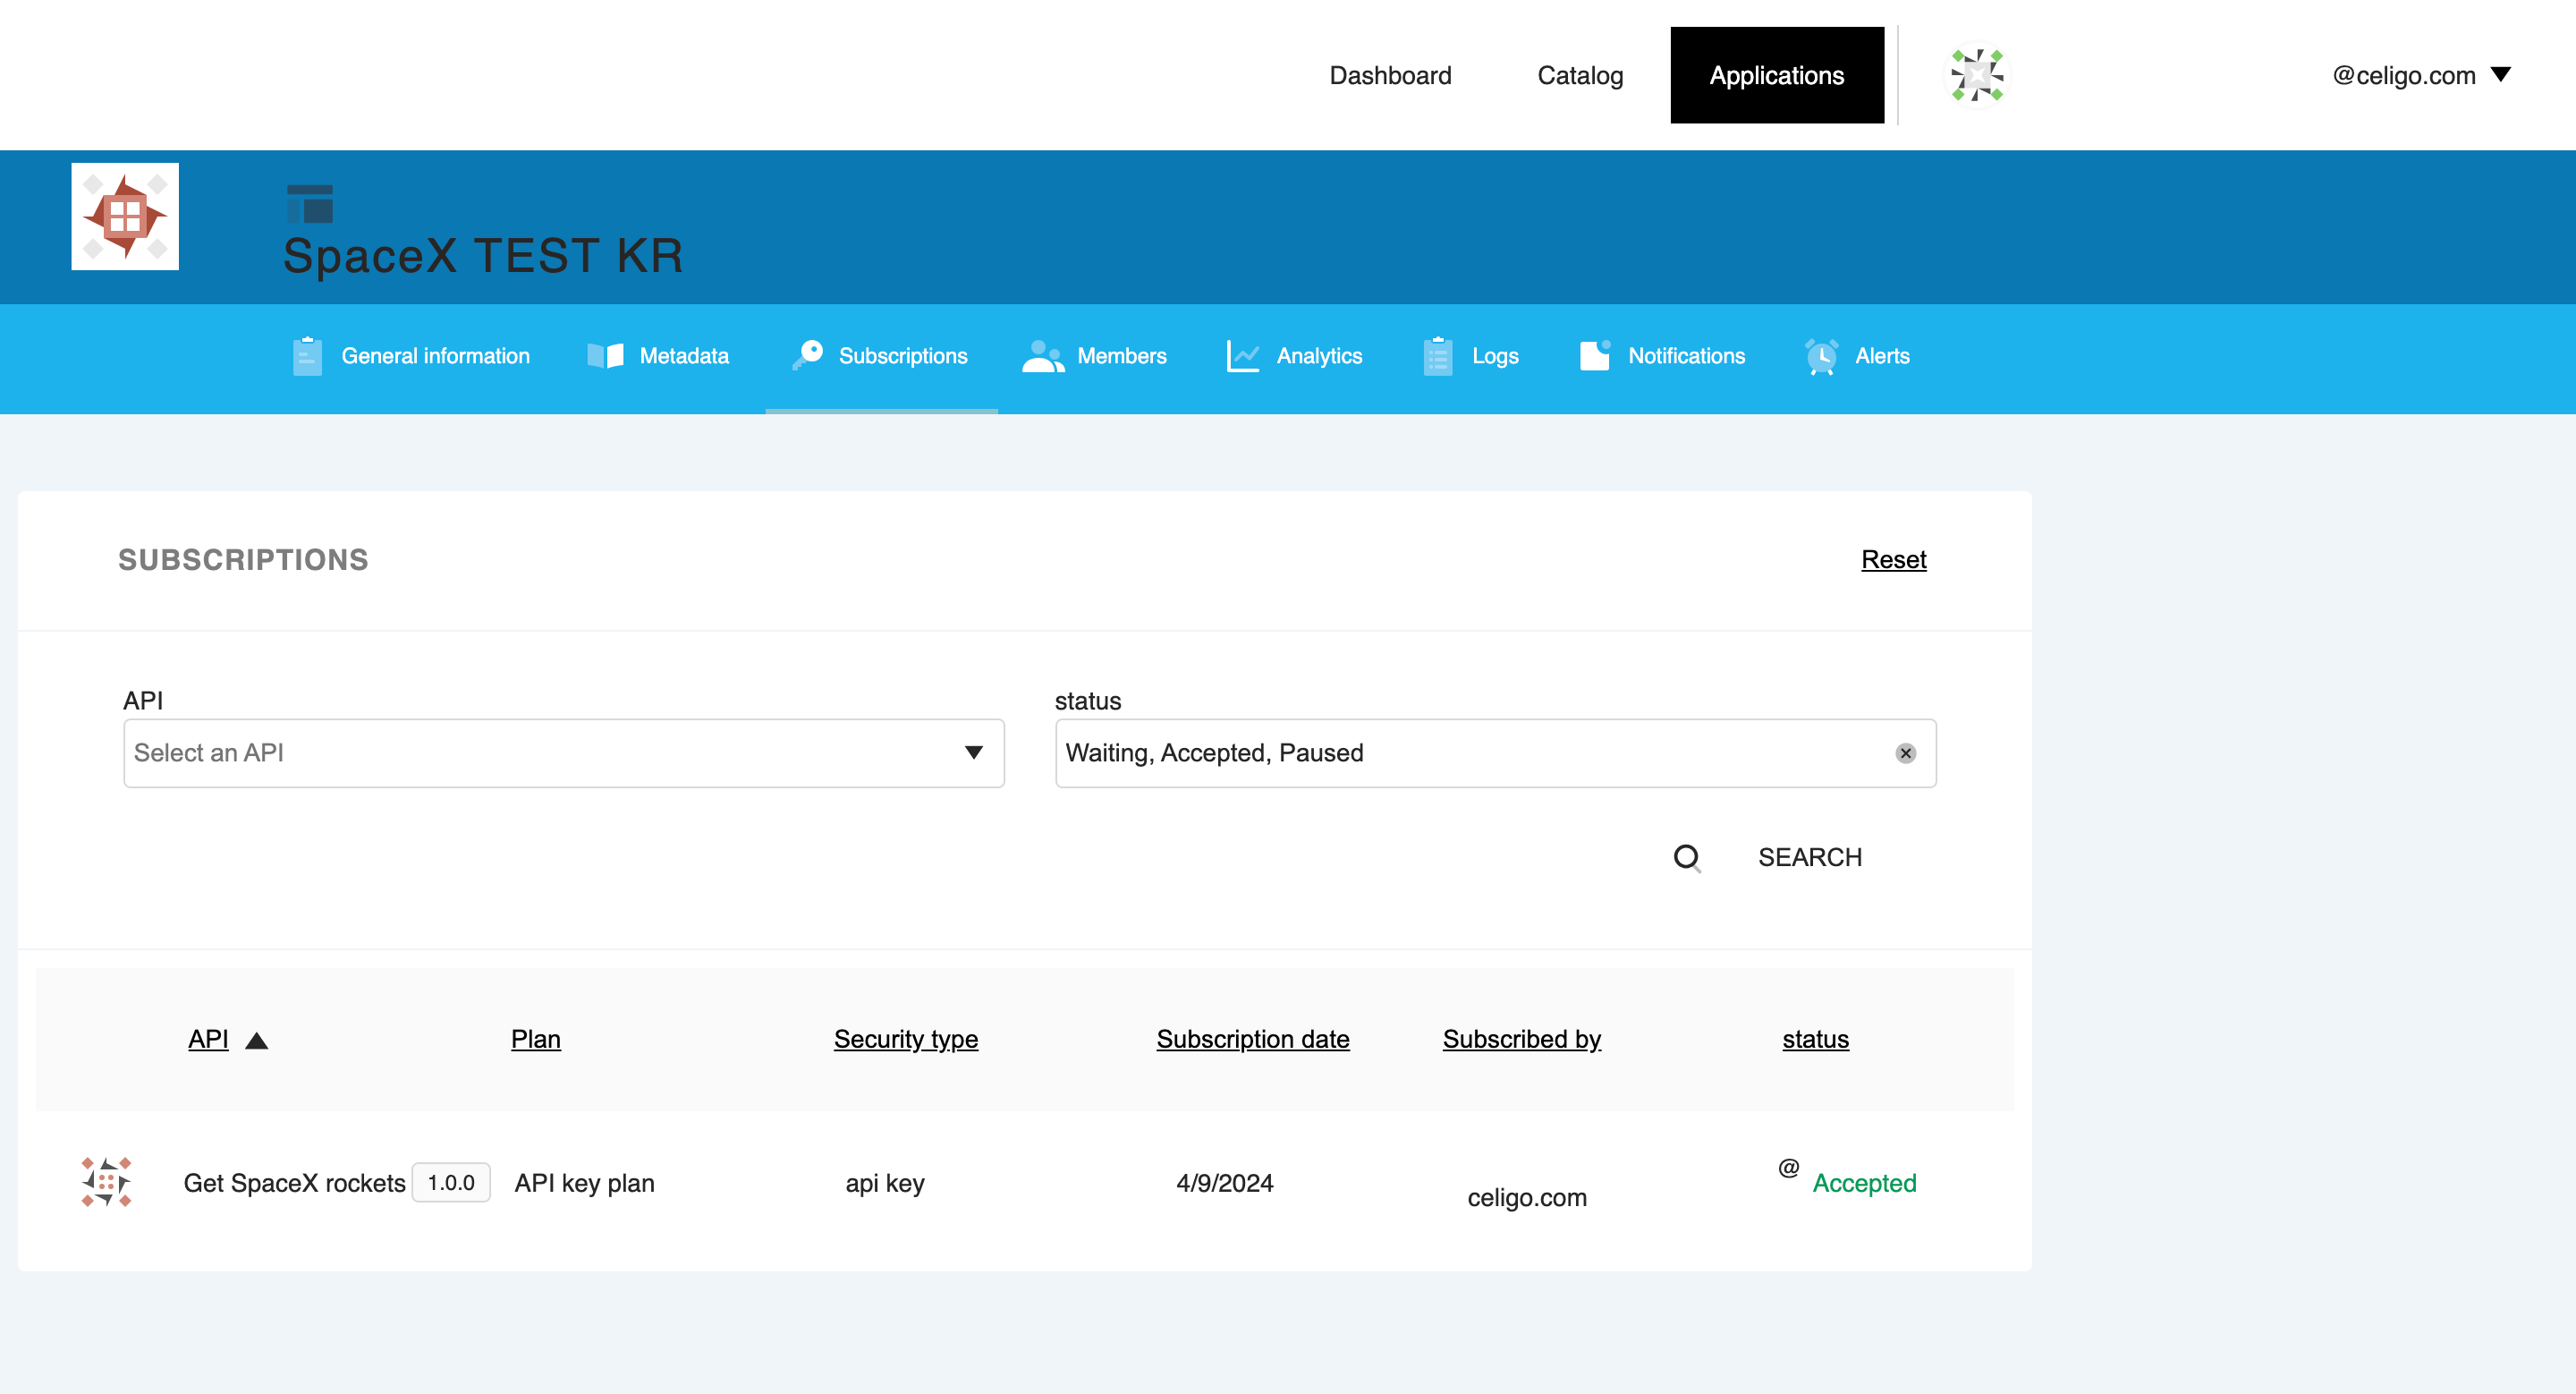Click the api key security type cell

coord(885,1183)
